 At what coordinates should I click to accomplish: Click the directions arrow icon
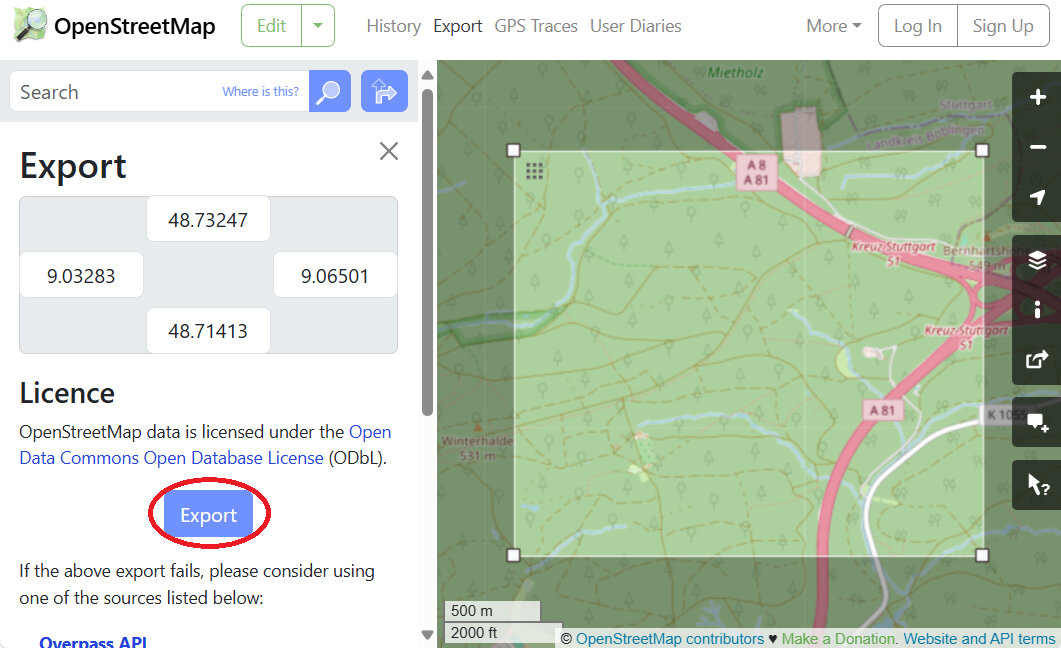384,92
